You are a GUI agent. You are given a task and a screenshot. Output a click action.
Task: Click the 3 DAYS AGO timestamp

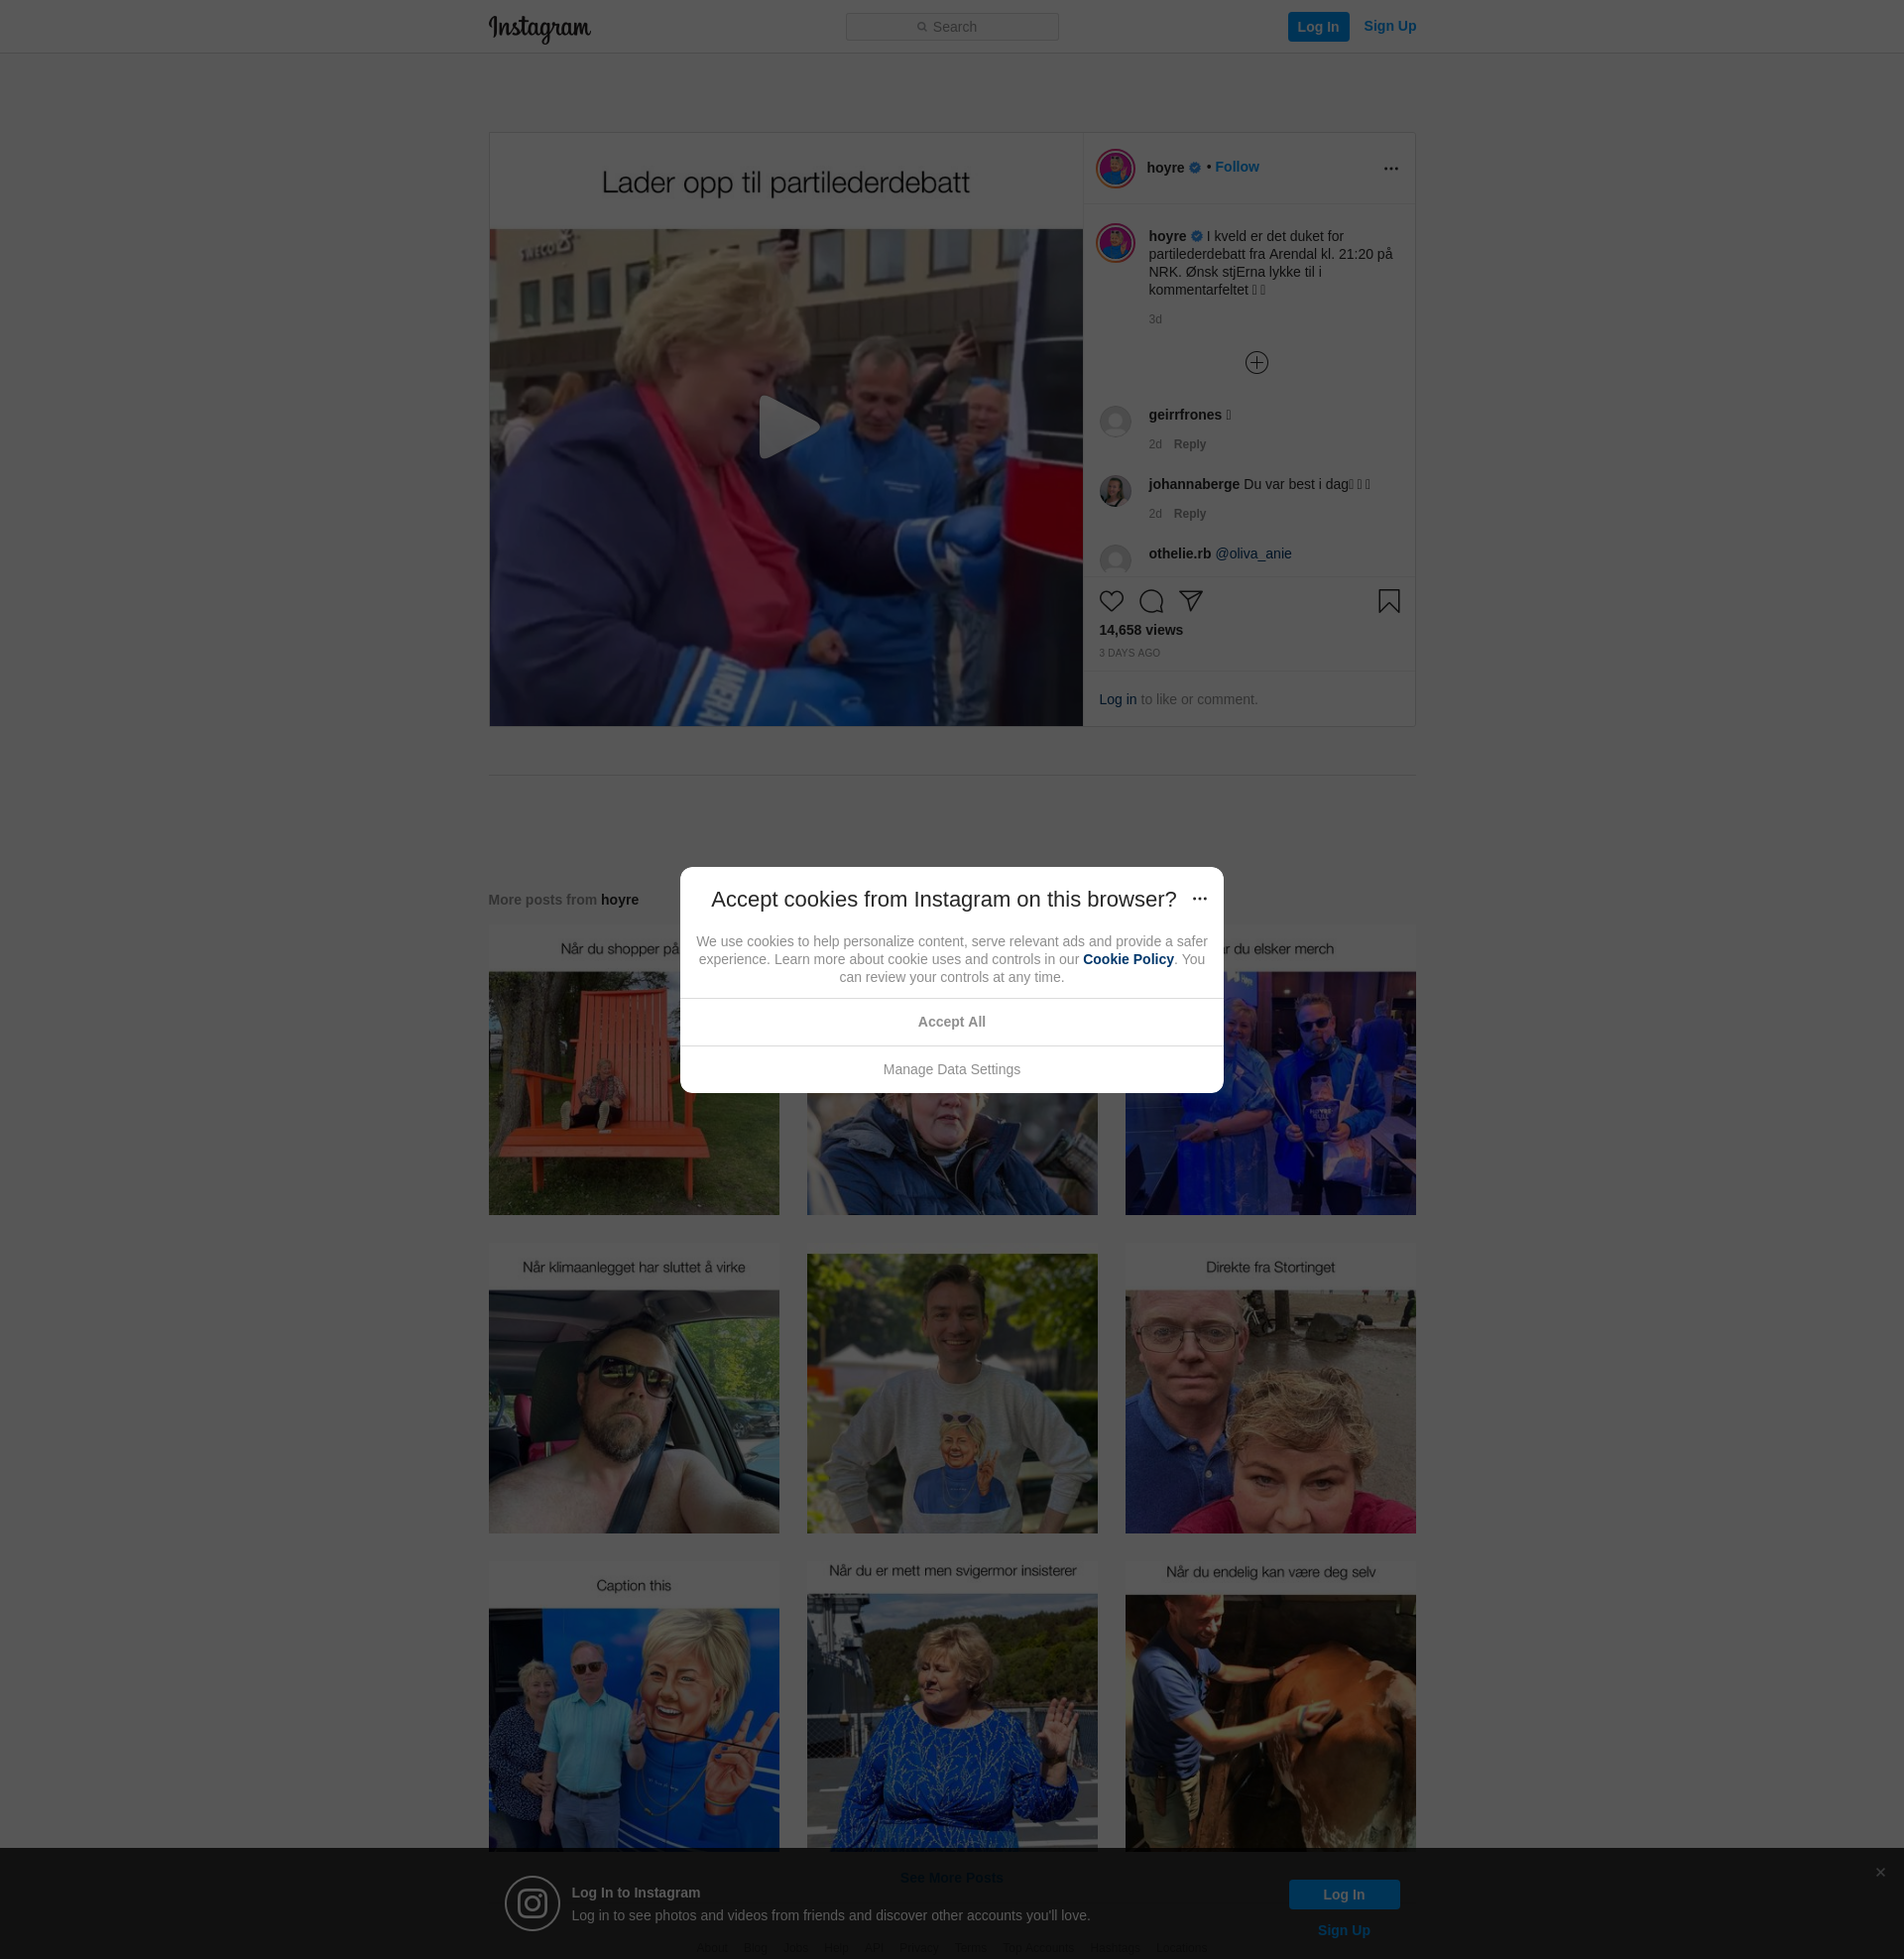click(1129, 654)
